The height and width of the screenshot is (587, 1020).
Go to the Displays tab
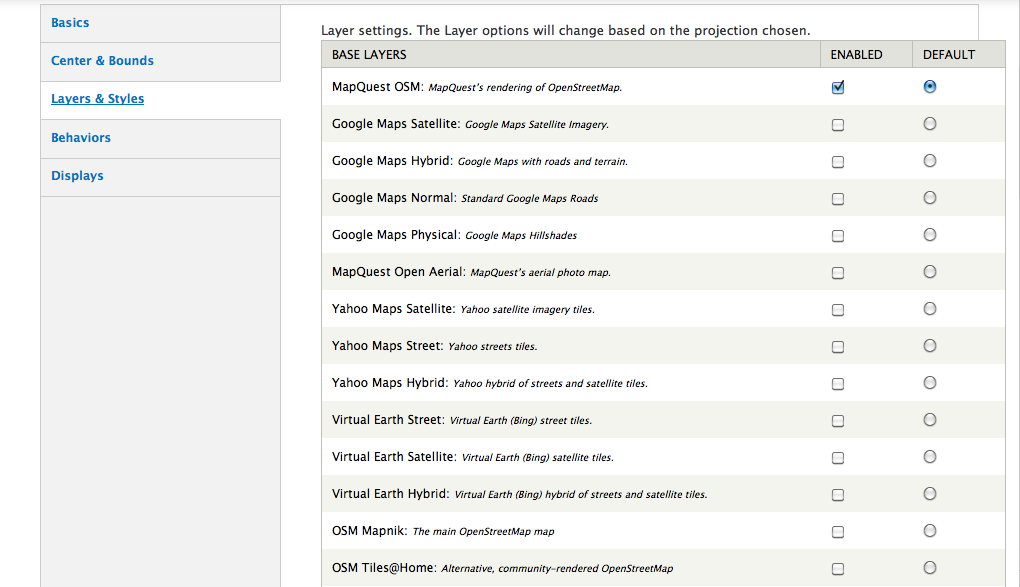click(x=77, y=176)
